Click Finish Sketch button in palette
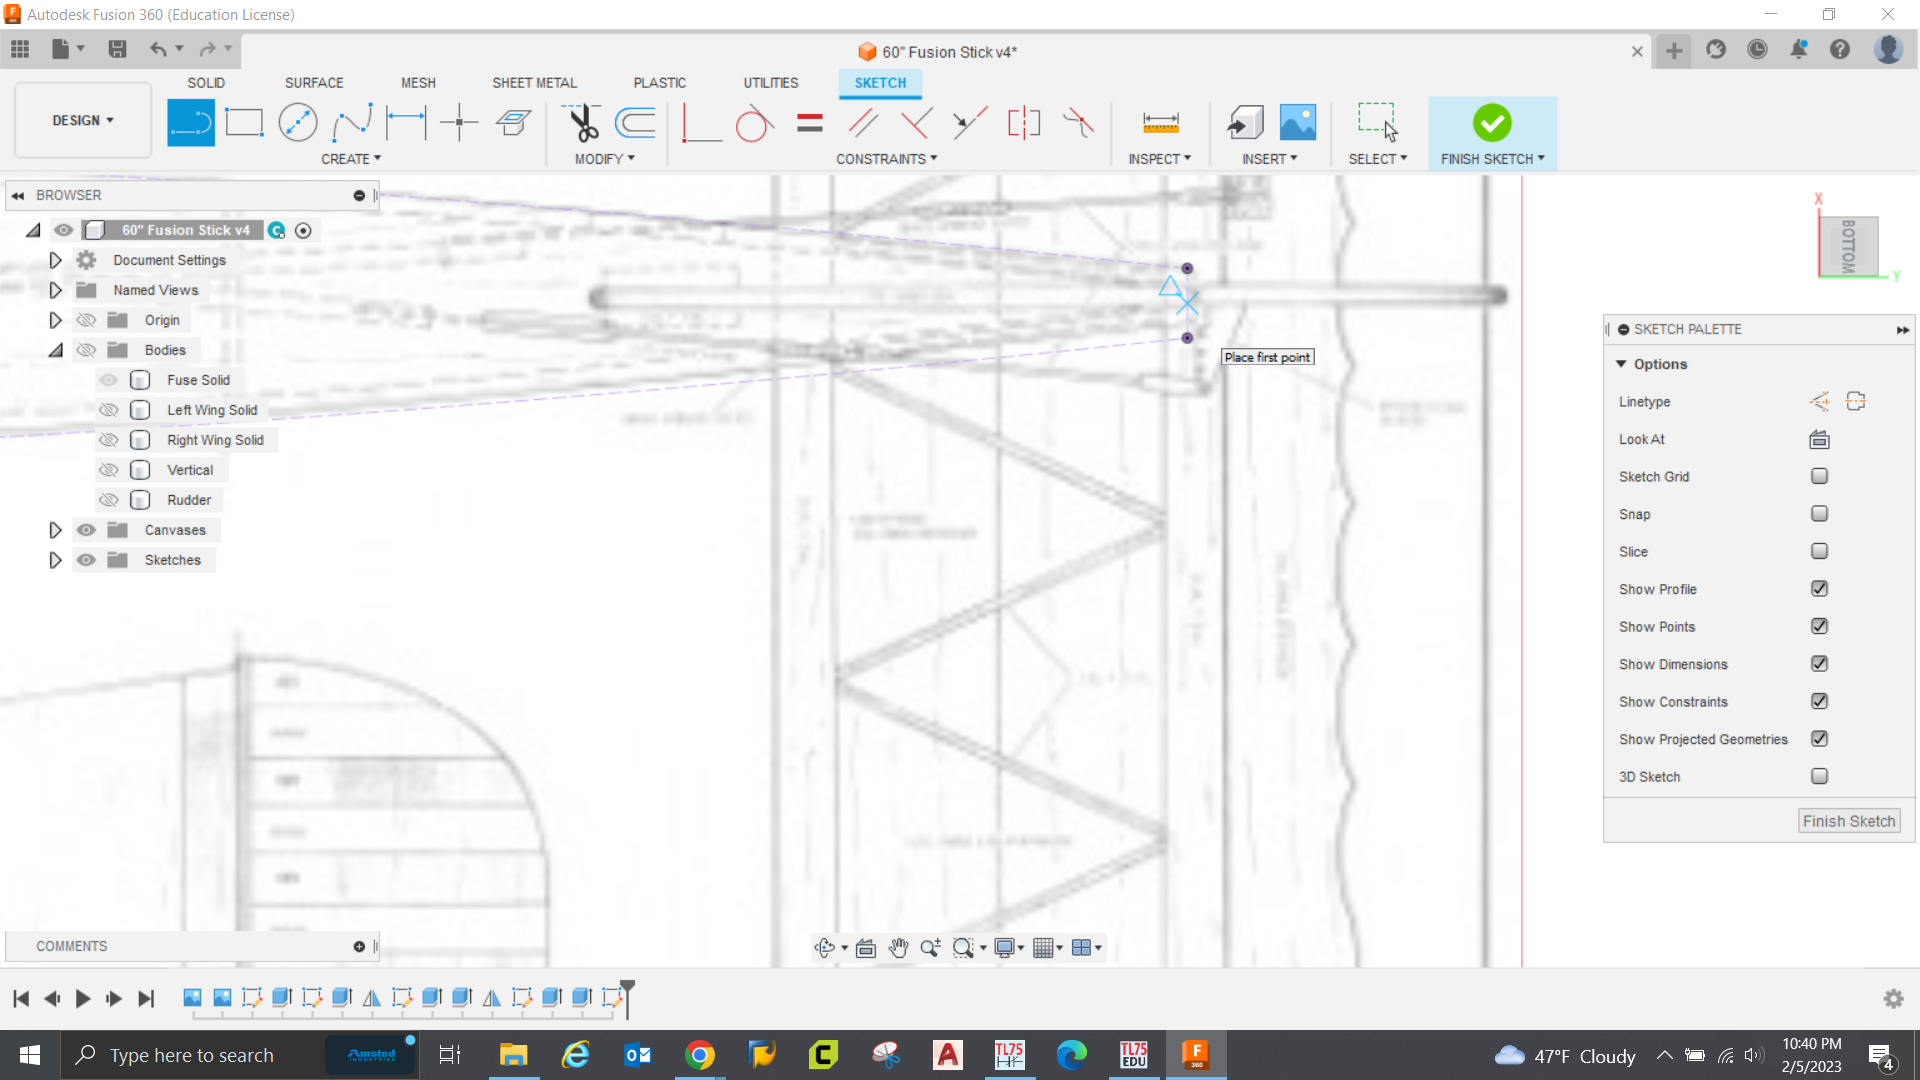 tap(1848, 821)
